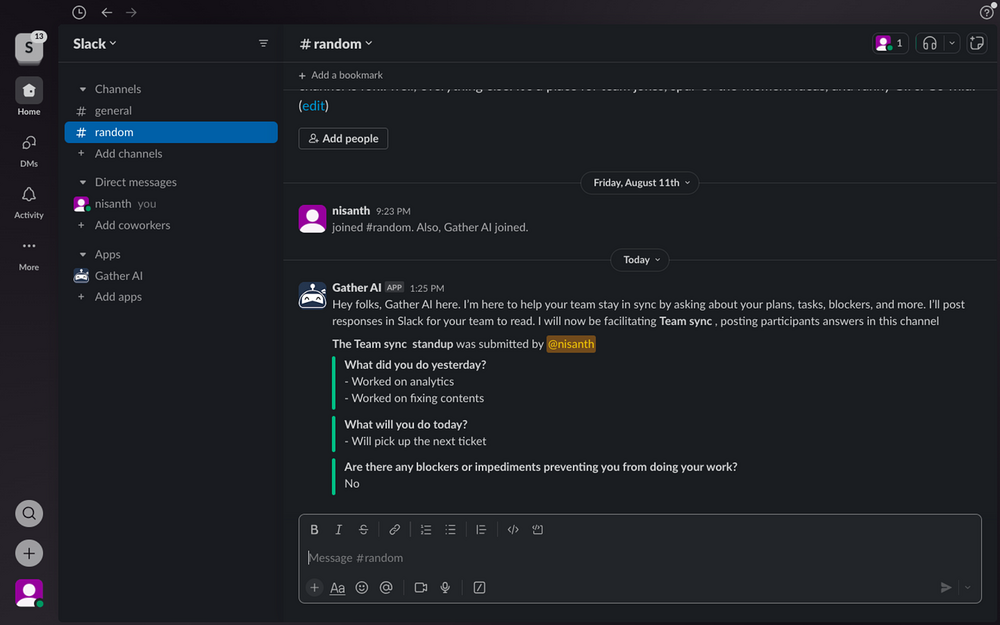This screenshot has height=625, width=1000.
Task: Open your profile avatar at bottom left
Action: (x=29, y=593)
